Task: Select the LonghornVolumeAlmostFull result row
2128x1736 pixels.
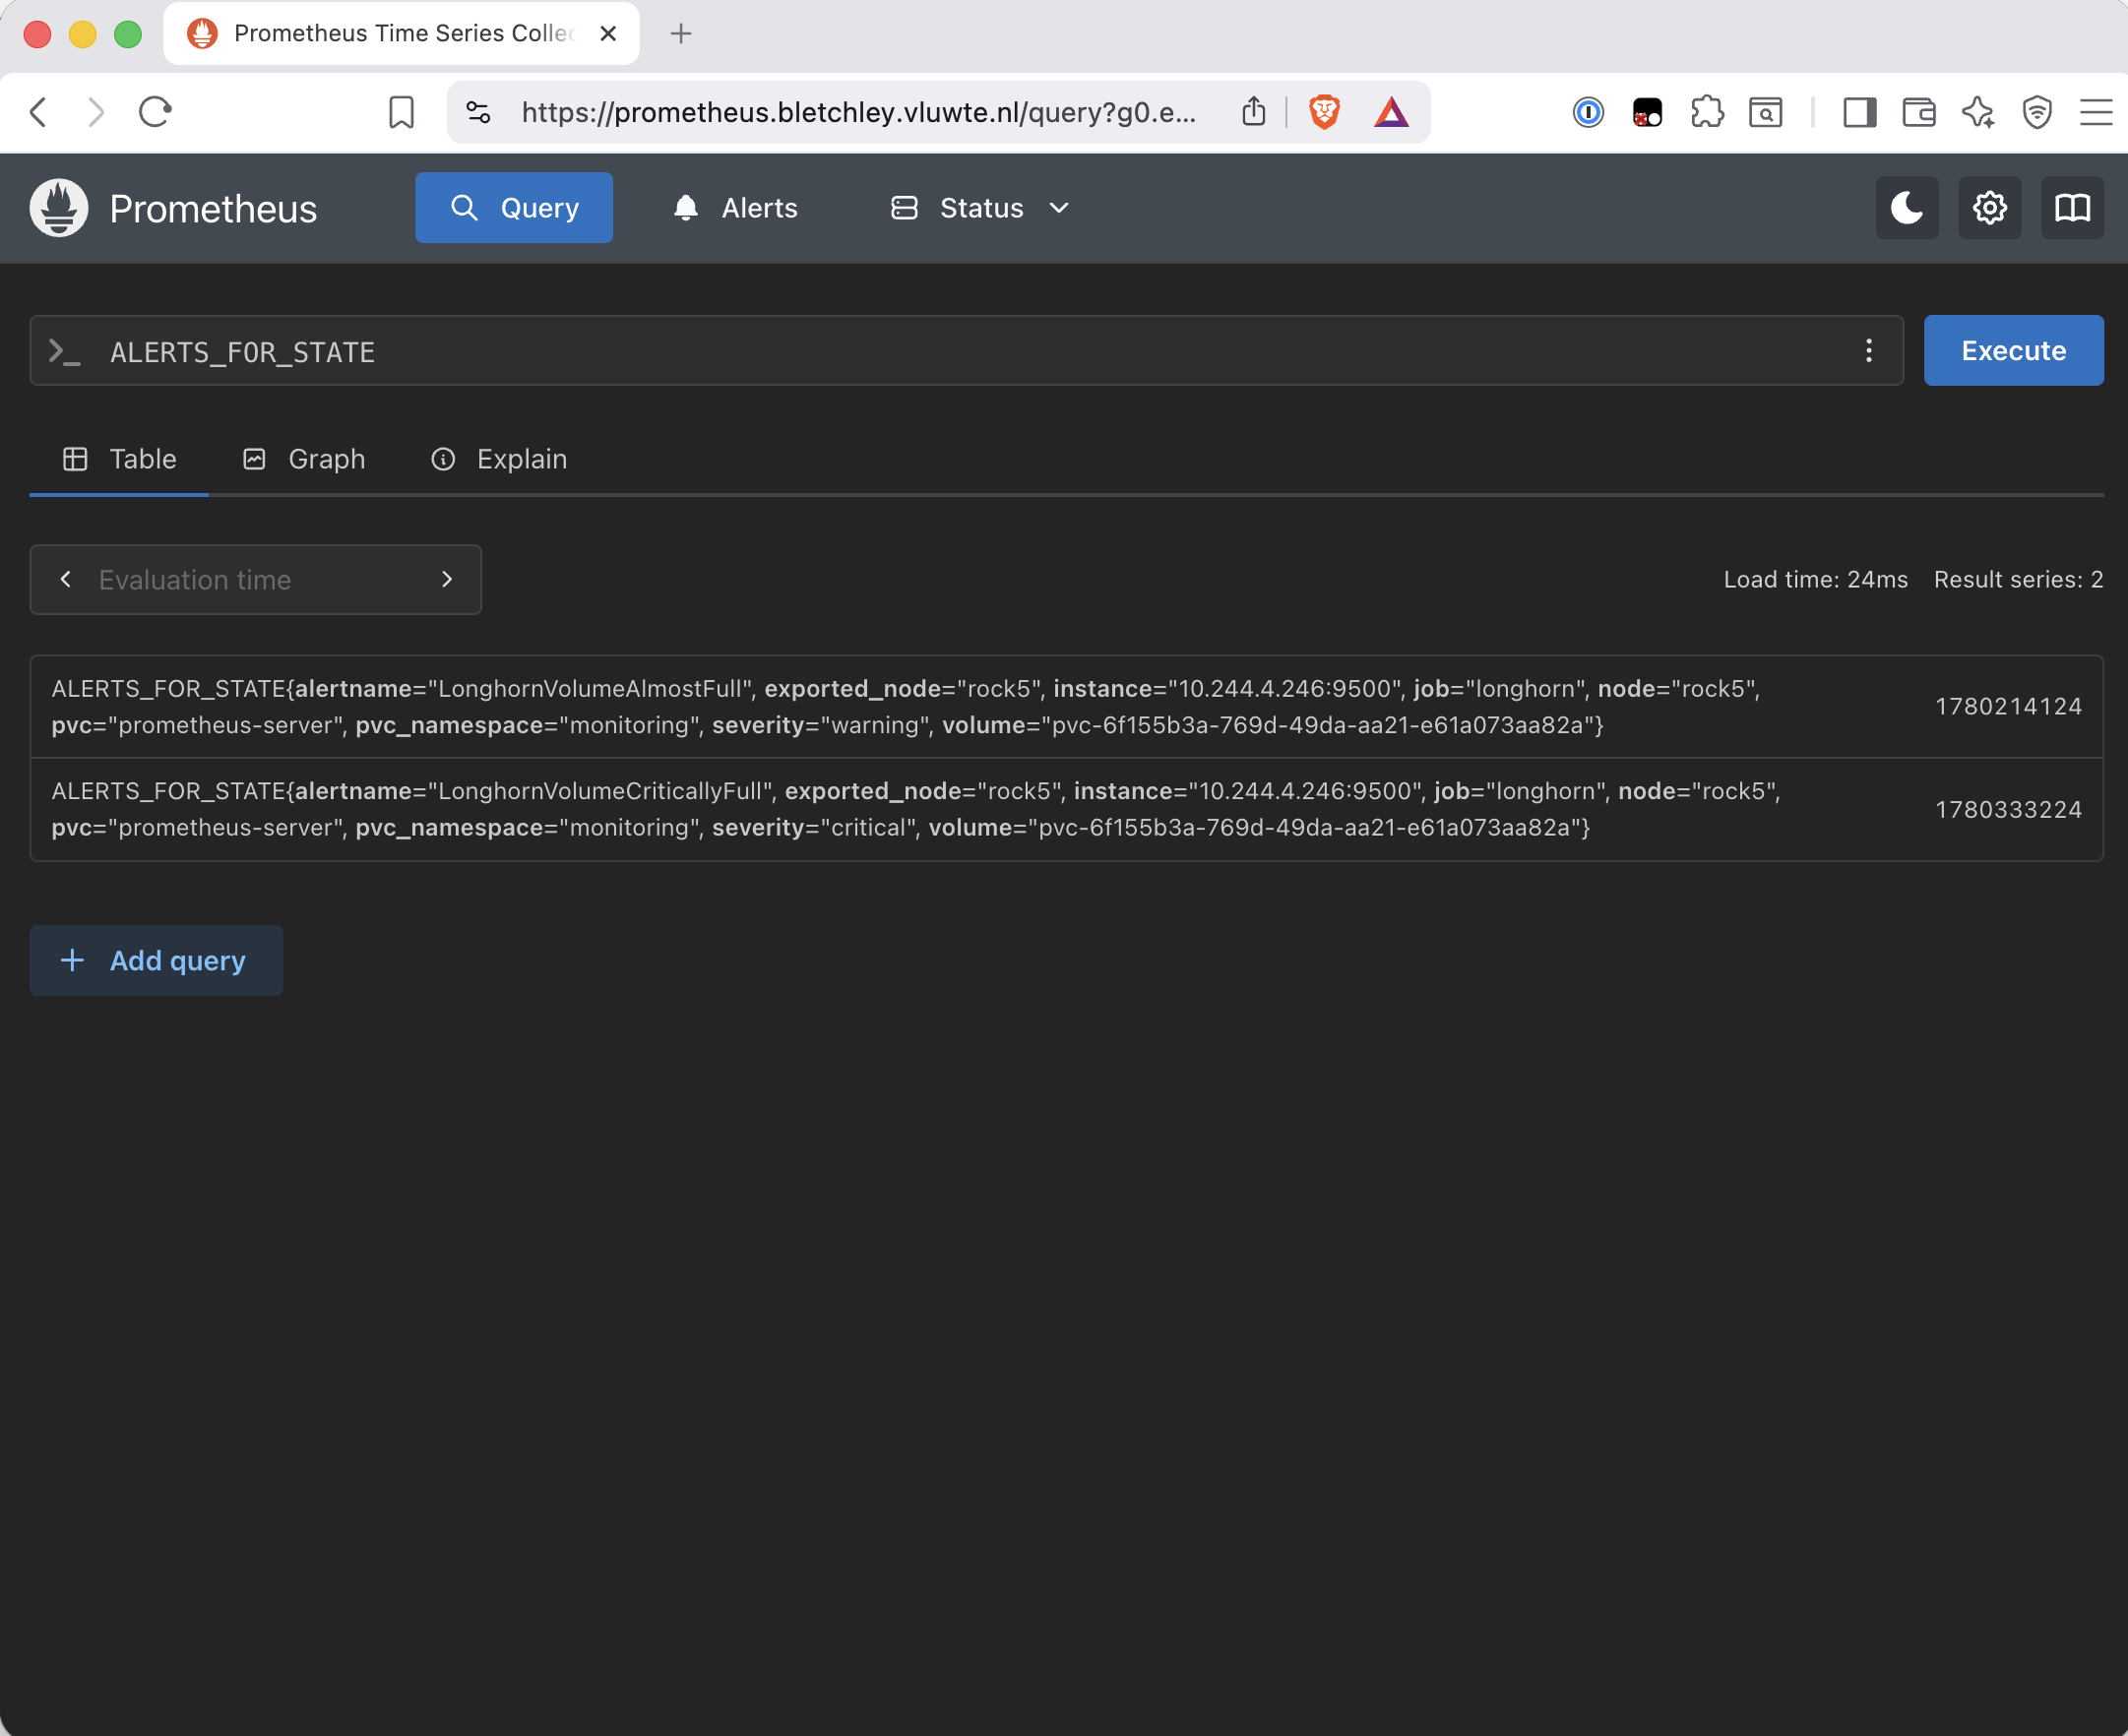Action: coord(1066,706)
